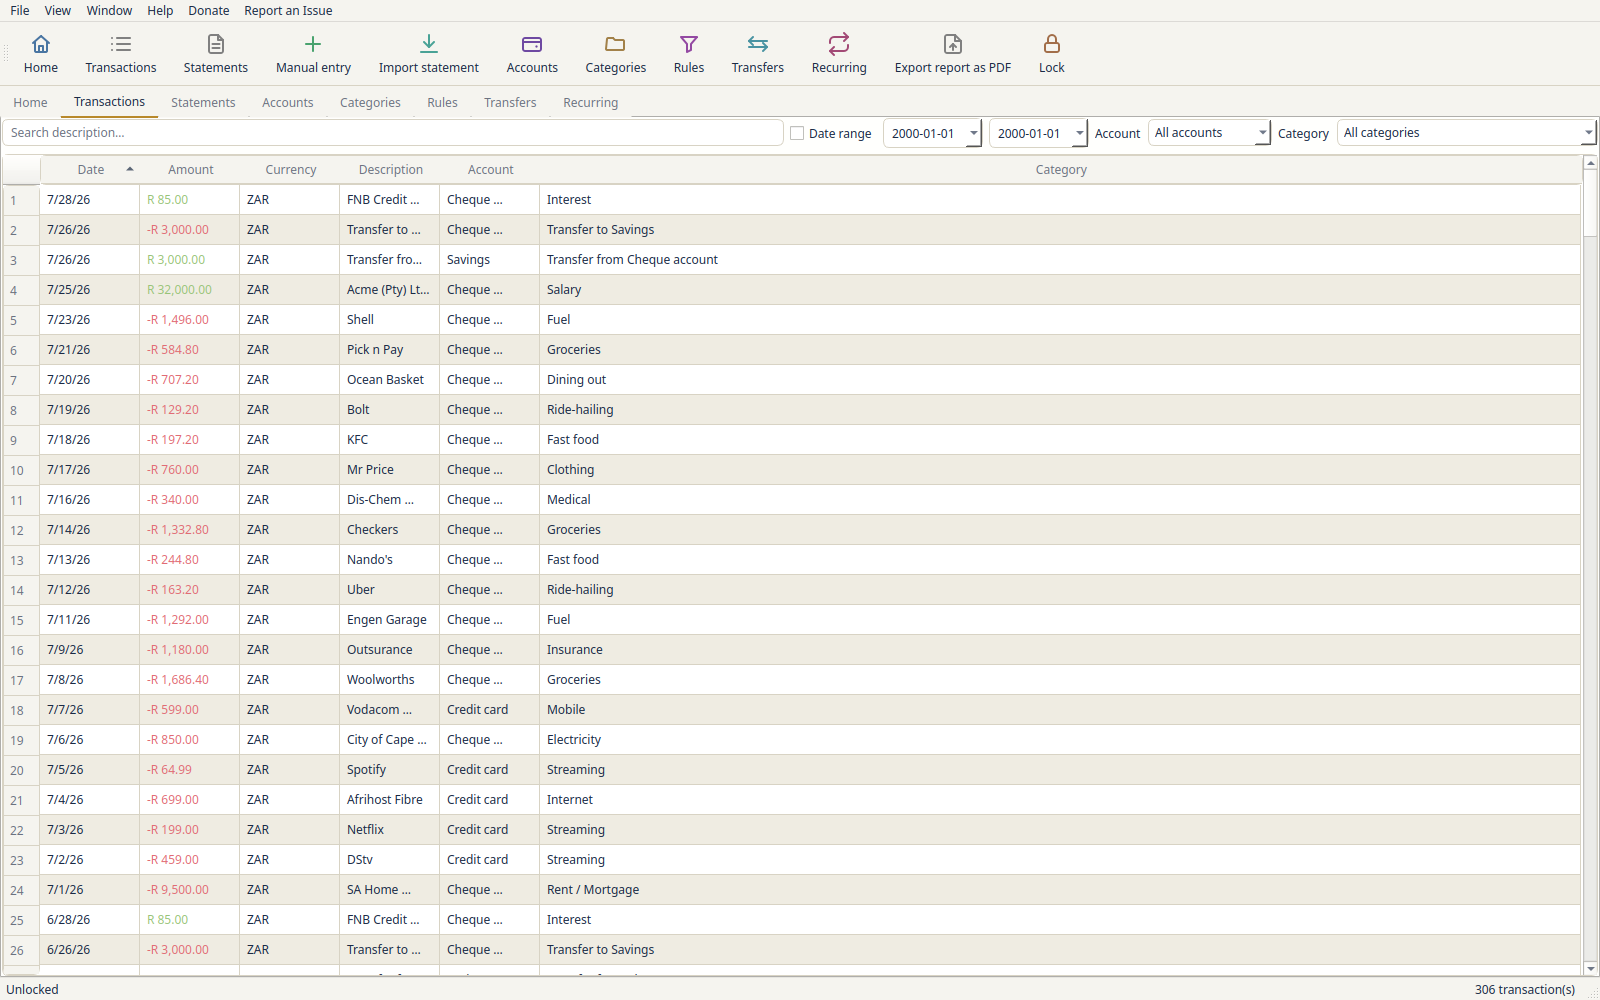This screenshot has height=1000, width=1600.
Task: Click the Unlocked status bar label
Action: (x=33, y=989)
